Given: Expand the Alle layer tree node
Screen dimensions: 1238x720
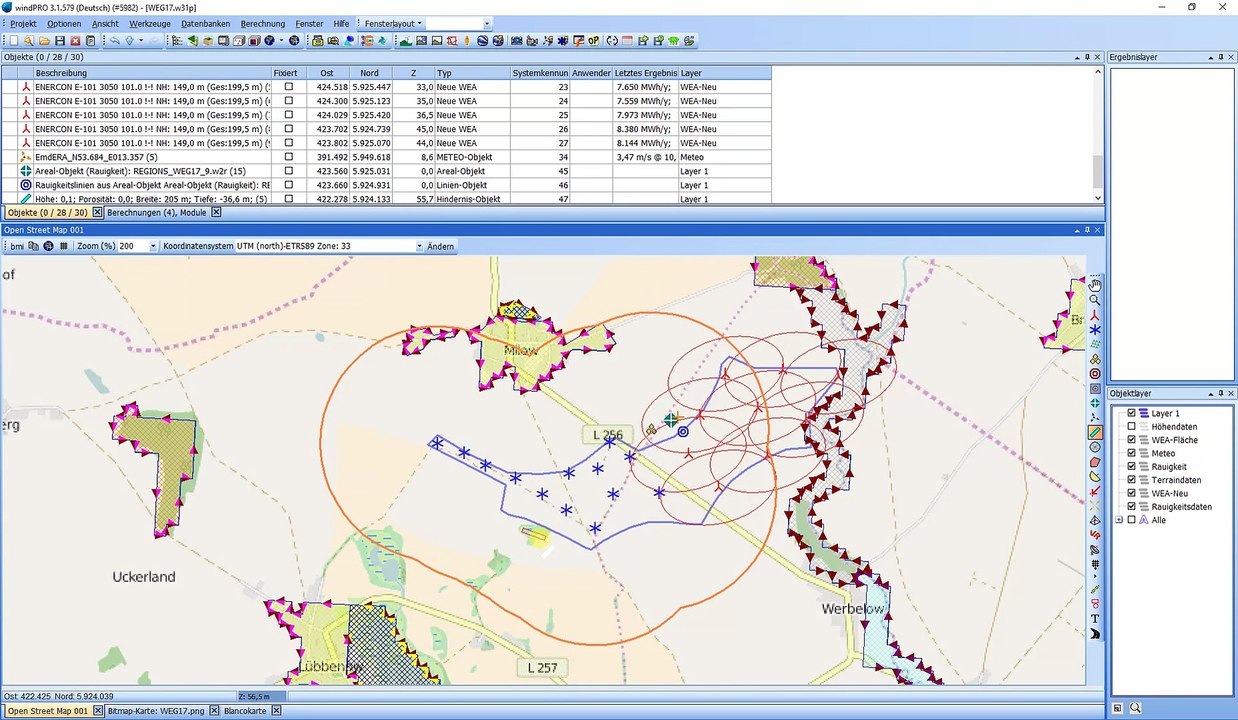Looking at the screenshot, I should click(1119, 520).
